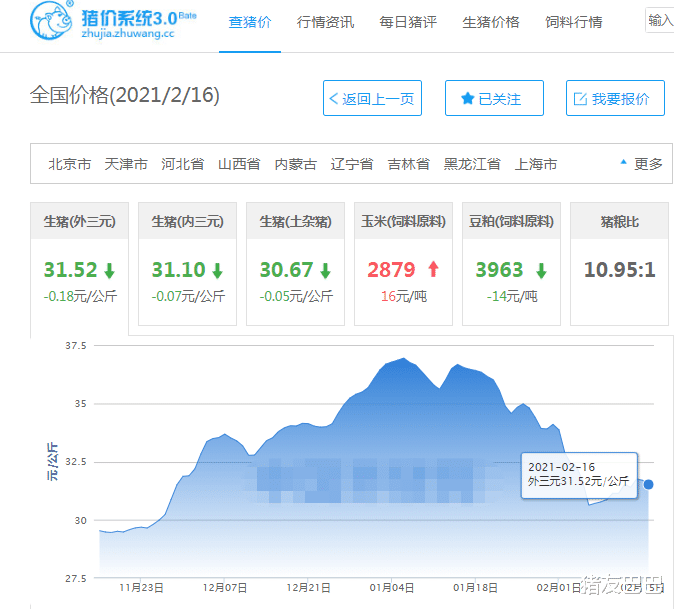Image resolution: width=674 pixels, height=609 pixels.
Task: Click the blue data point on the chart
Action: (648, 484)
